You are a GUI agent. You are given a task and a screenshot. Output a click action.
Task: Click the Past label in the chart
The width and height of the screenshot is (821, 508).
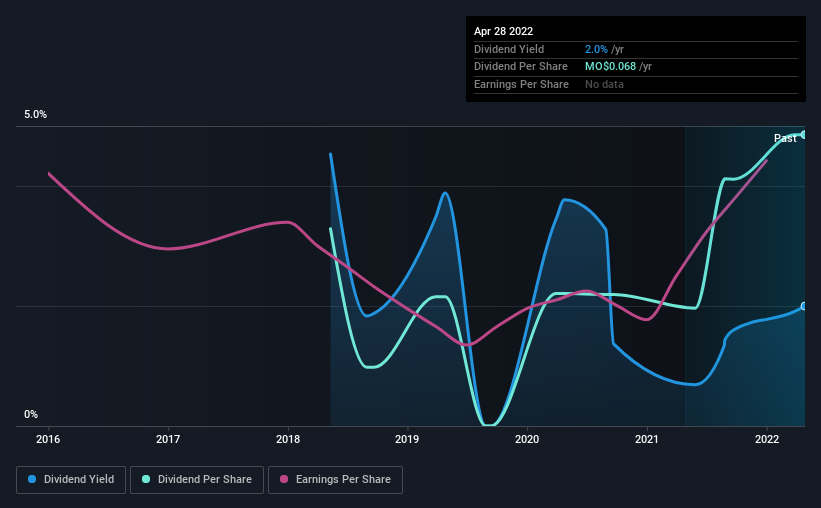click(785, 138)
